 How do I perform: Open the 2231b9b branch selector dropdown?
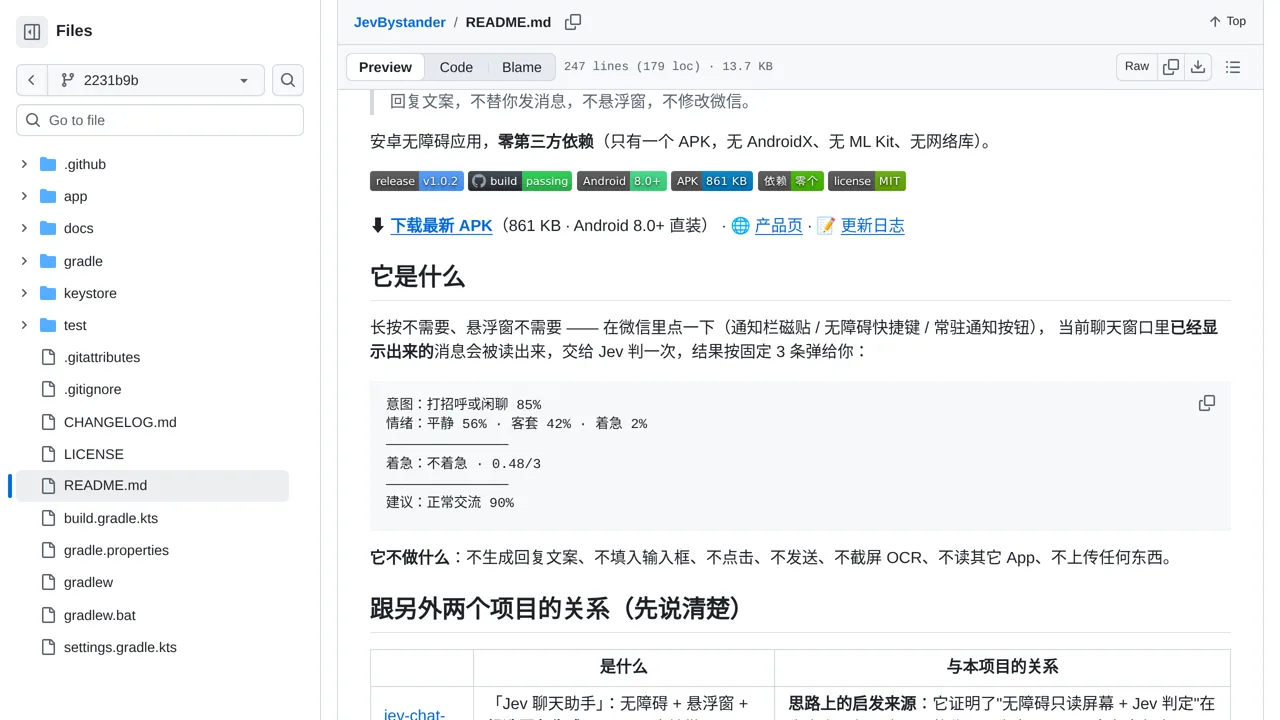pos(156,80)
